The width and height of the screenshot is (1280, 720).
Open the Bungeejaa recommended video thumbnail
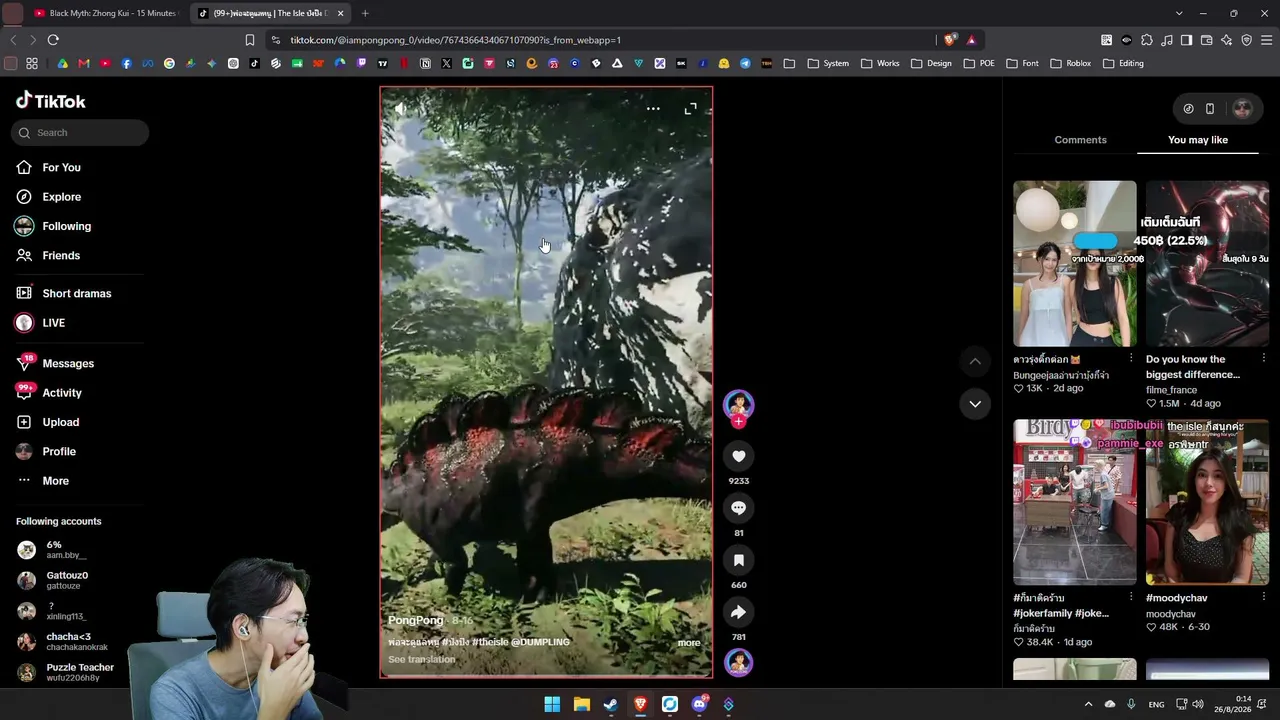pyautogui.click(x=1075, y=264)
